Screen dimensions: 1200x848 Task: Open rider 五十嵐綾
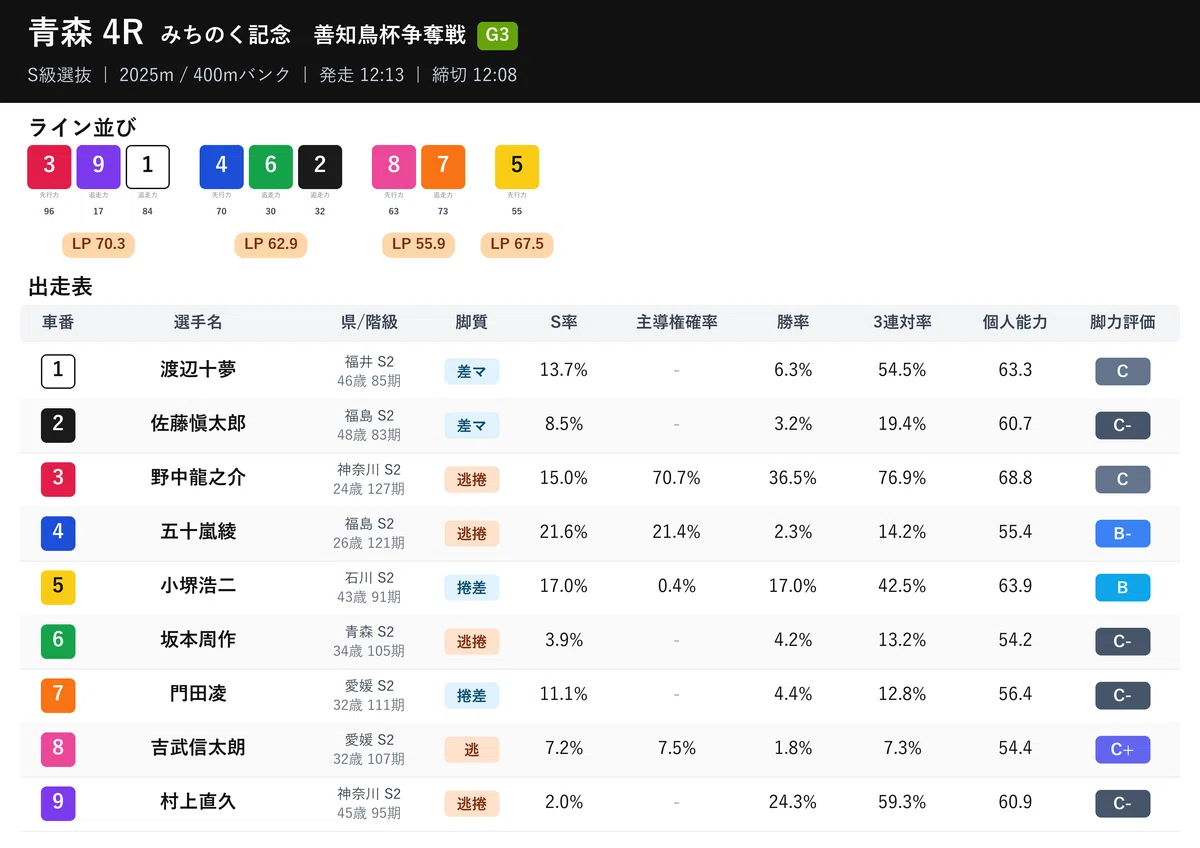click(198, 532)
